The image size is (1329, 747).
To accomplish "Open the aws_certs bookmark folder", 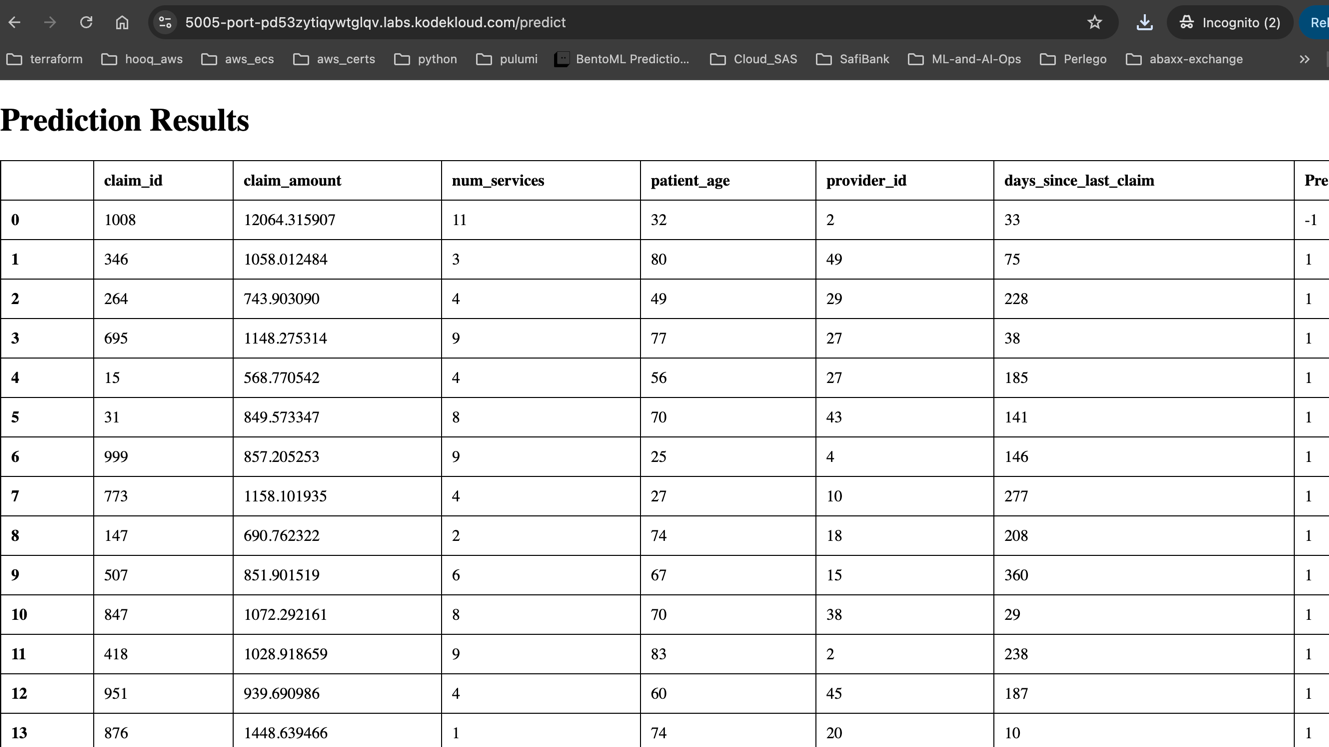I will (334, 59).
